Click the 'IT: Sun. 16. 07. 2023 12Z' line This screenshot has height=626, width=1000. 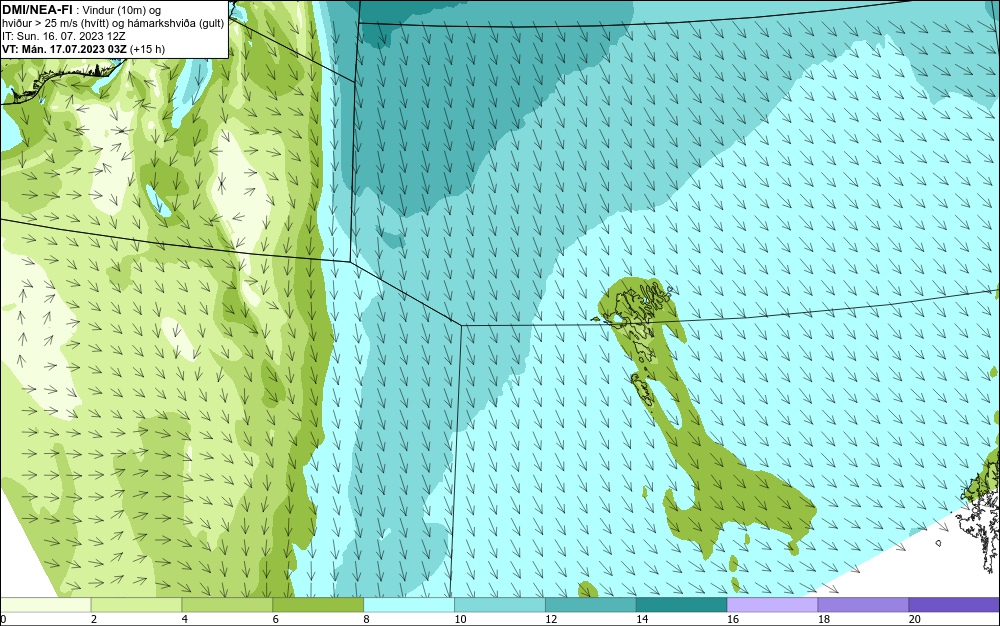coord(64,36)
